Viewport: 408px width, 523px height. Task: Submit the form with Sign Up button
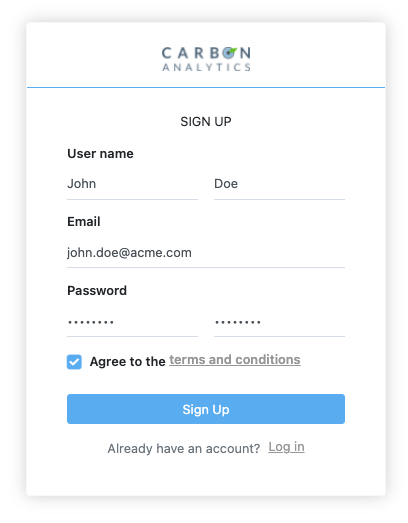pos(206,409)
